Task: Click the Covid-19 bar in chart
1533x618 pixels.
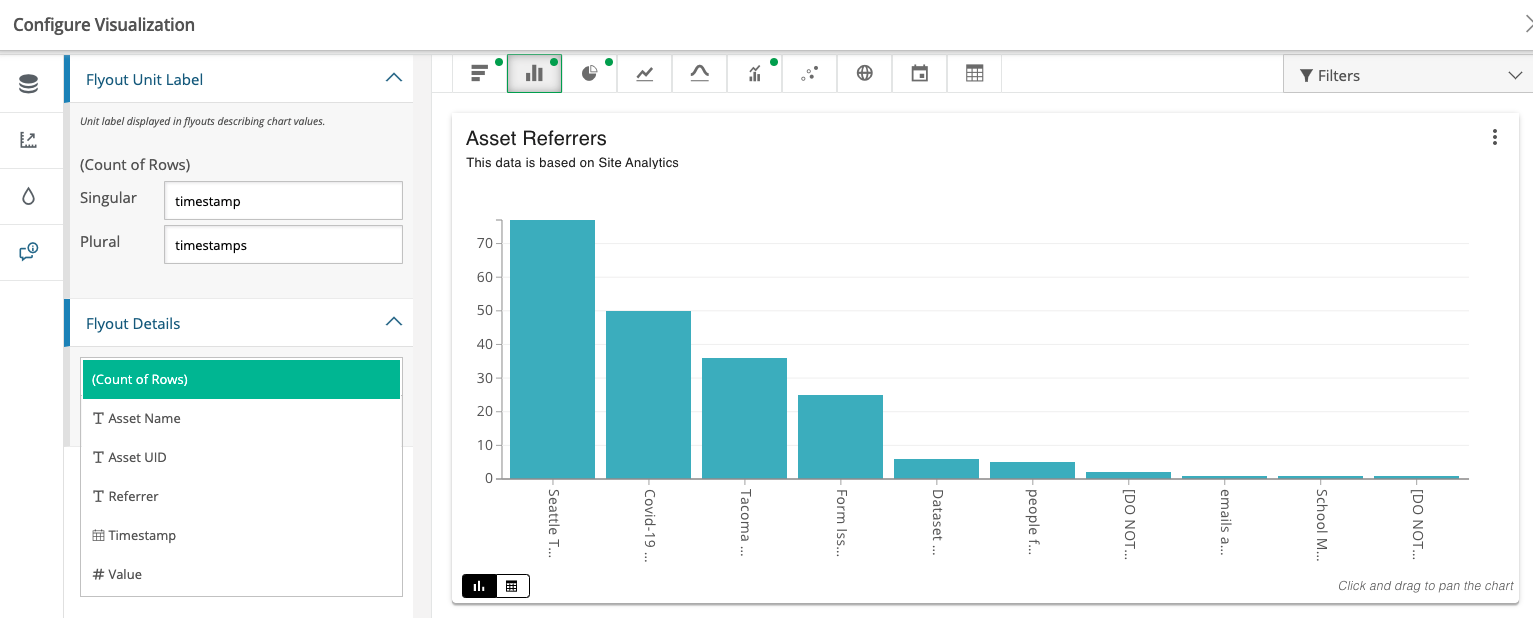Action: 648,394
